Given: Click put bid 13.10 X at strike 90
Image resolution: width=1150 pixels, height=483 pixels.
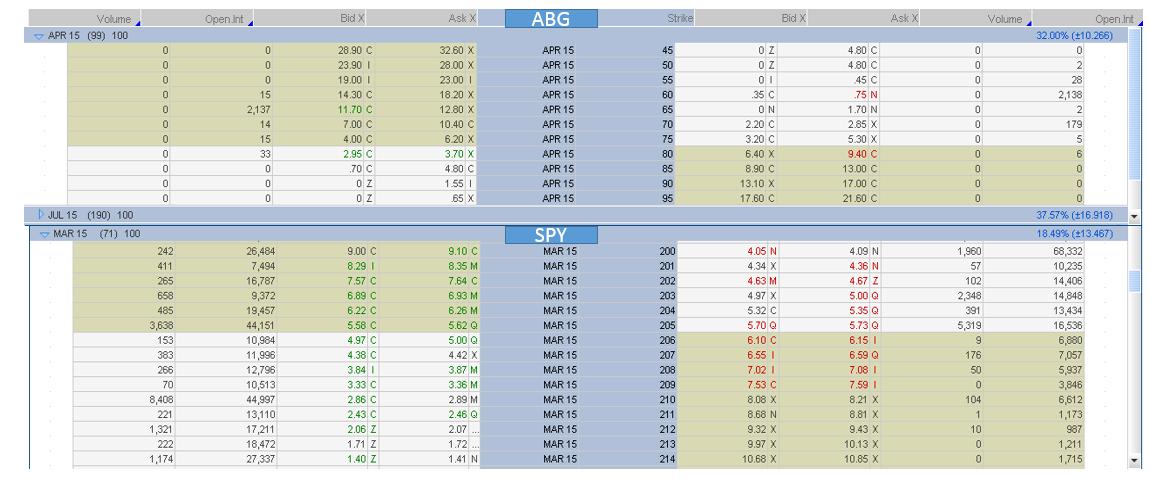Looking at the screenshot, I should click(759, 183).
